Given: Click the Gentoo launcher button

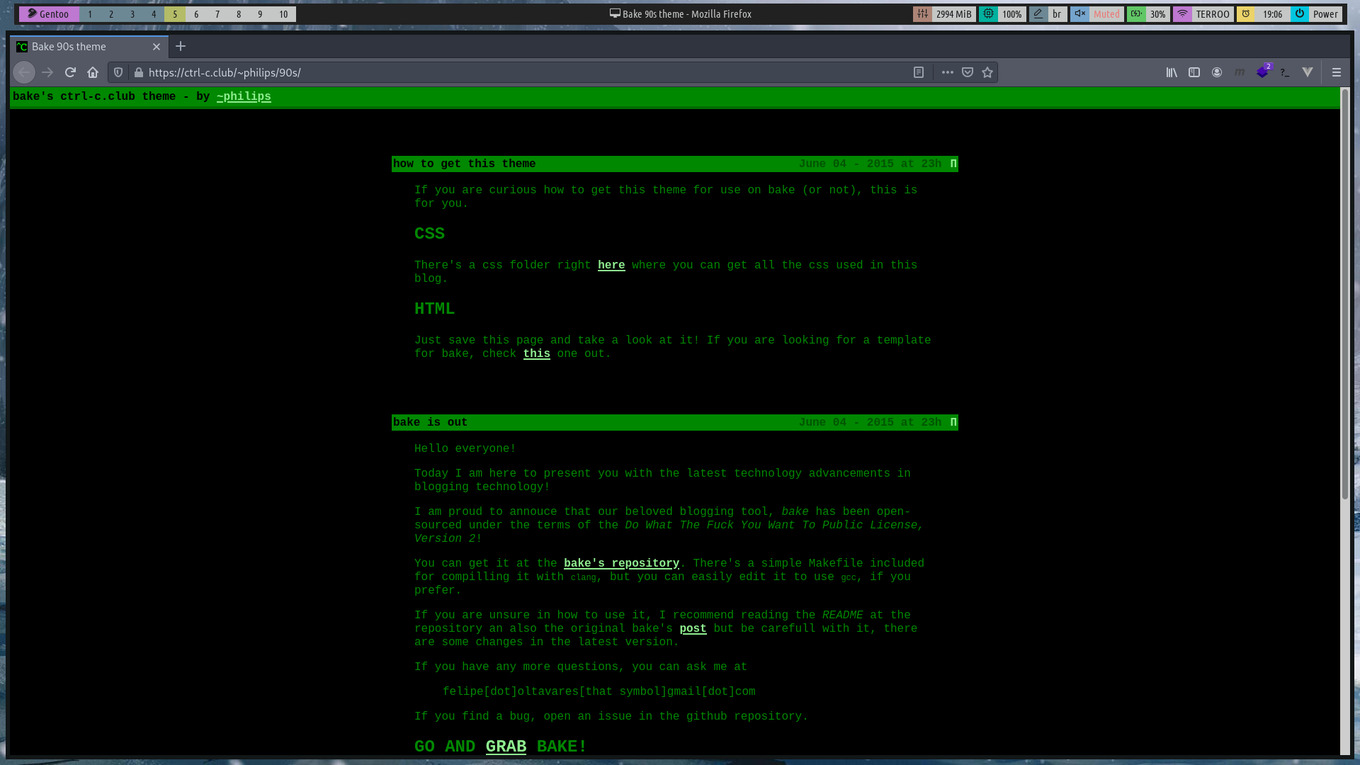Looking at the screenshot, I should [x=48, y=14].
